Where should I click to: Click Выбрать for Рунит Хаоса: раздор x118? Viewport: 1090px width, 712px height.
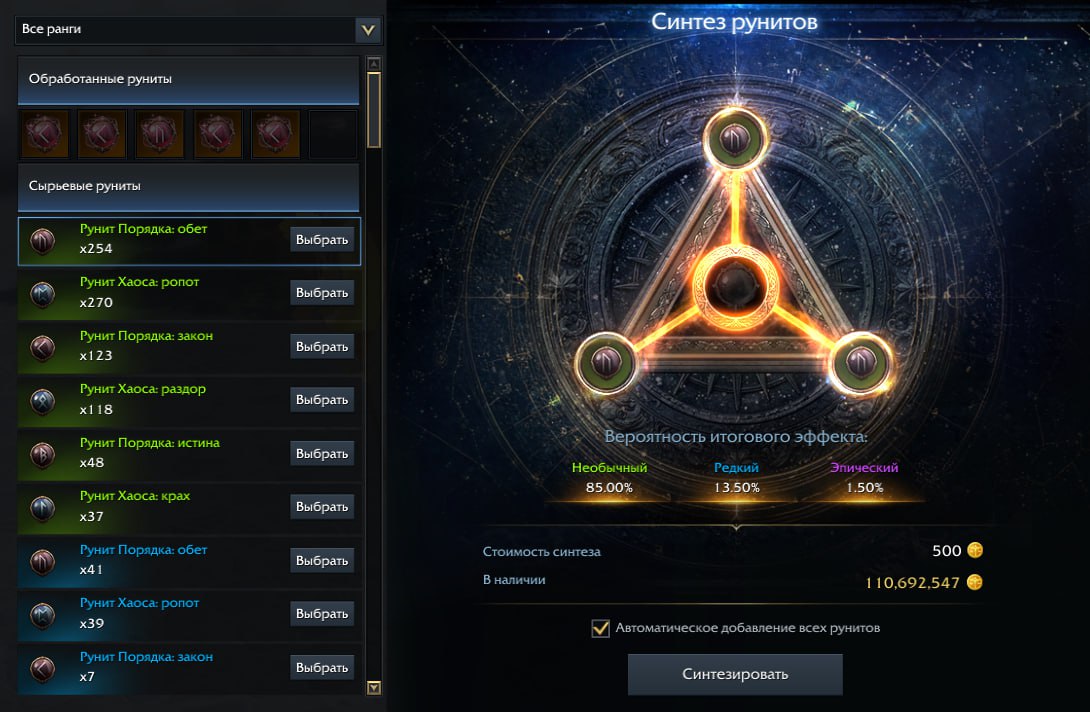[x=322, y=400]
